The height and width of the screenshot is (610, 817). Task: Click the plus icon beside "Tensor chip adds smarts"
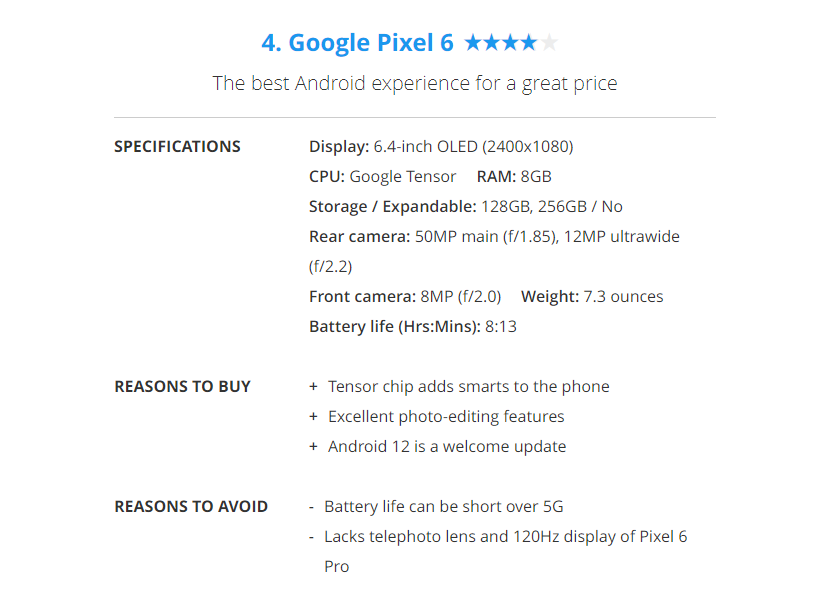coord(314,387)
